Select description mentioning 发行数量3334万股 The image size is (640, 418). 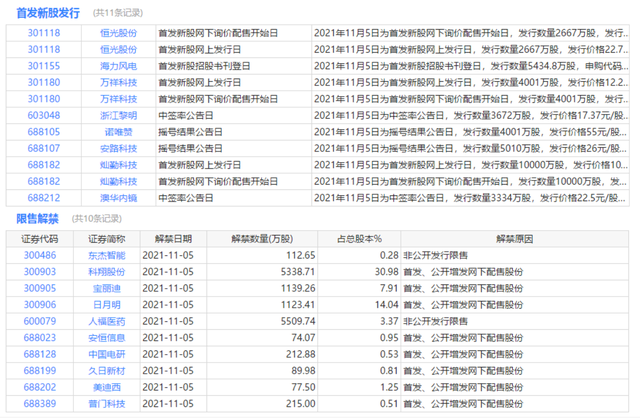tap(470, 198)
